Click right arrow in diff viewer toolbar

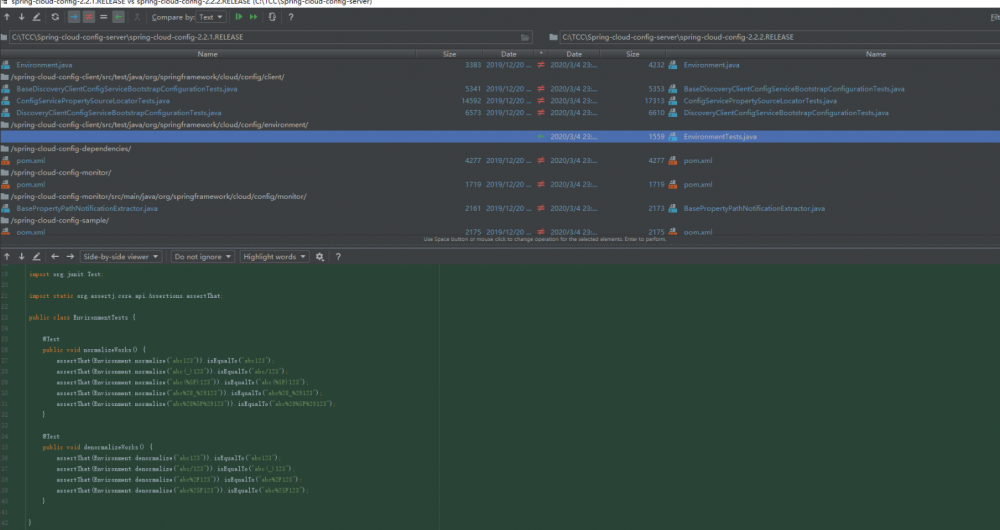click(x=70, y=256)
